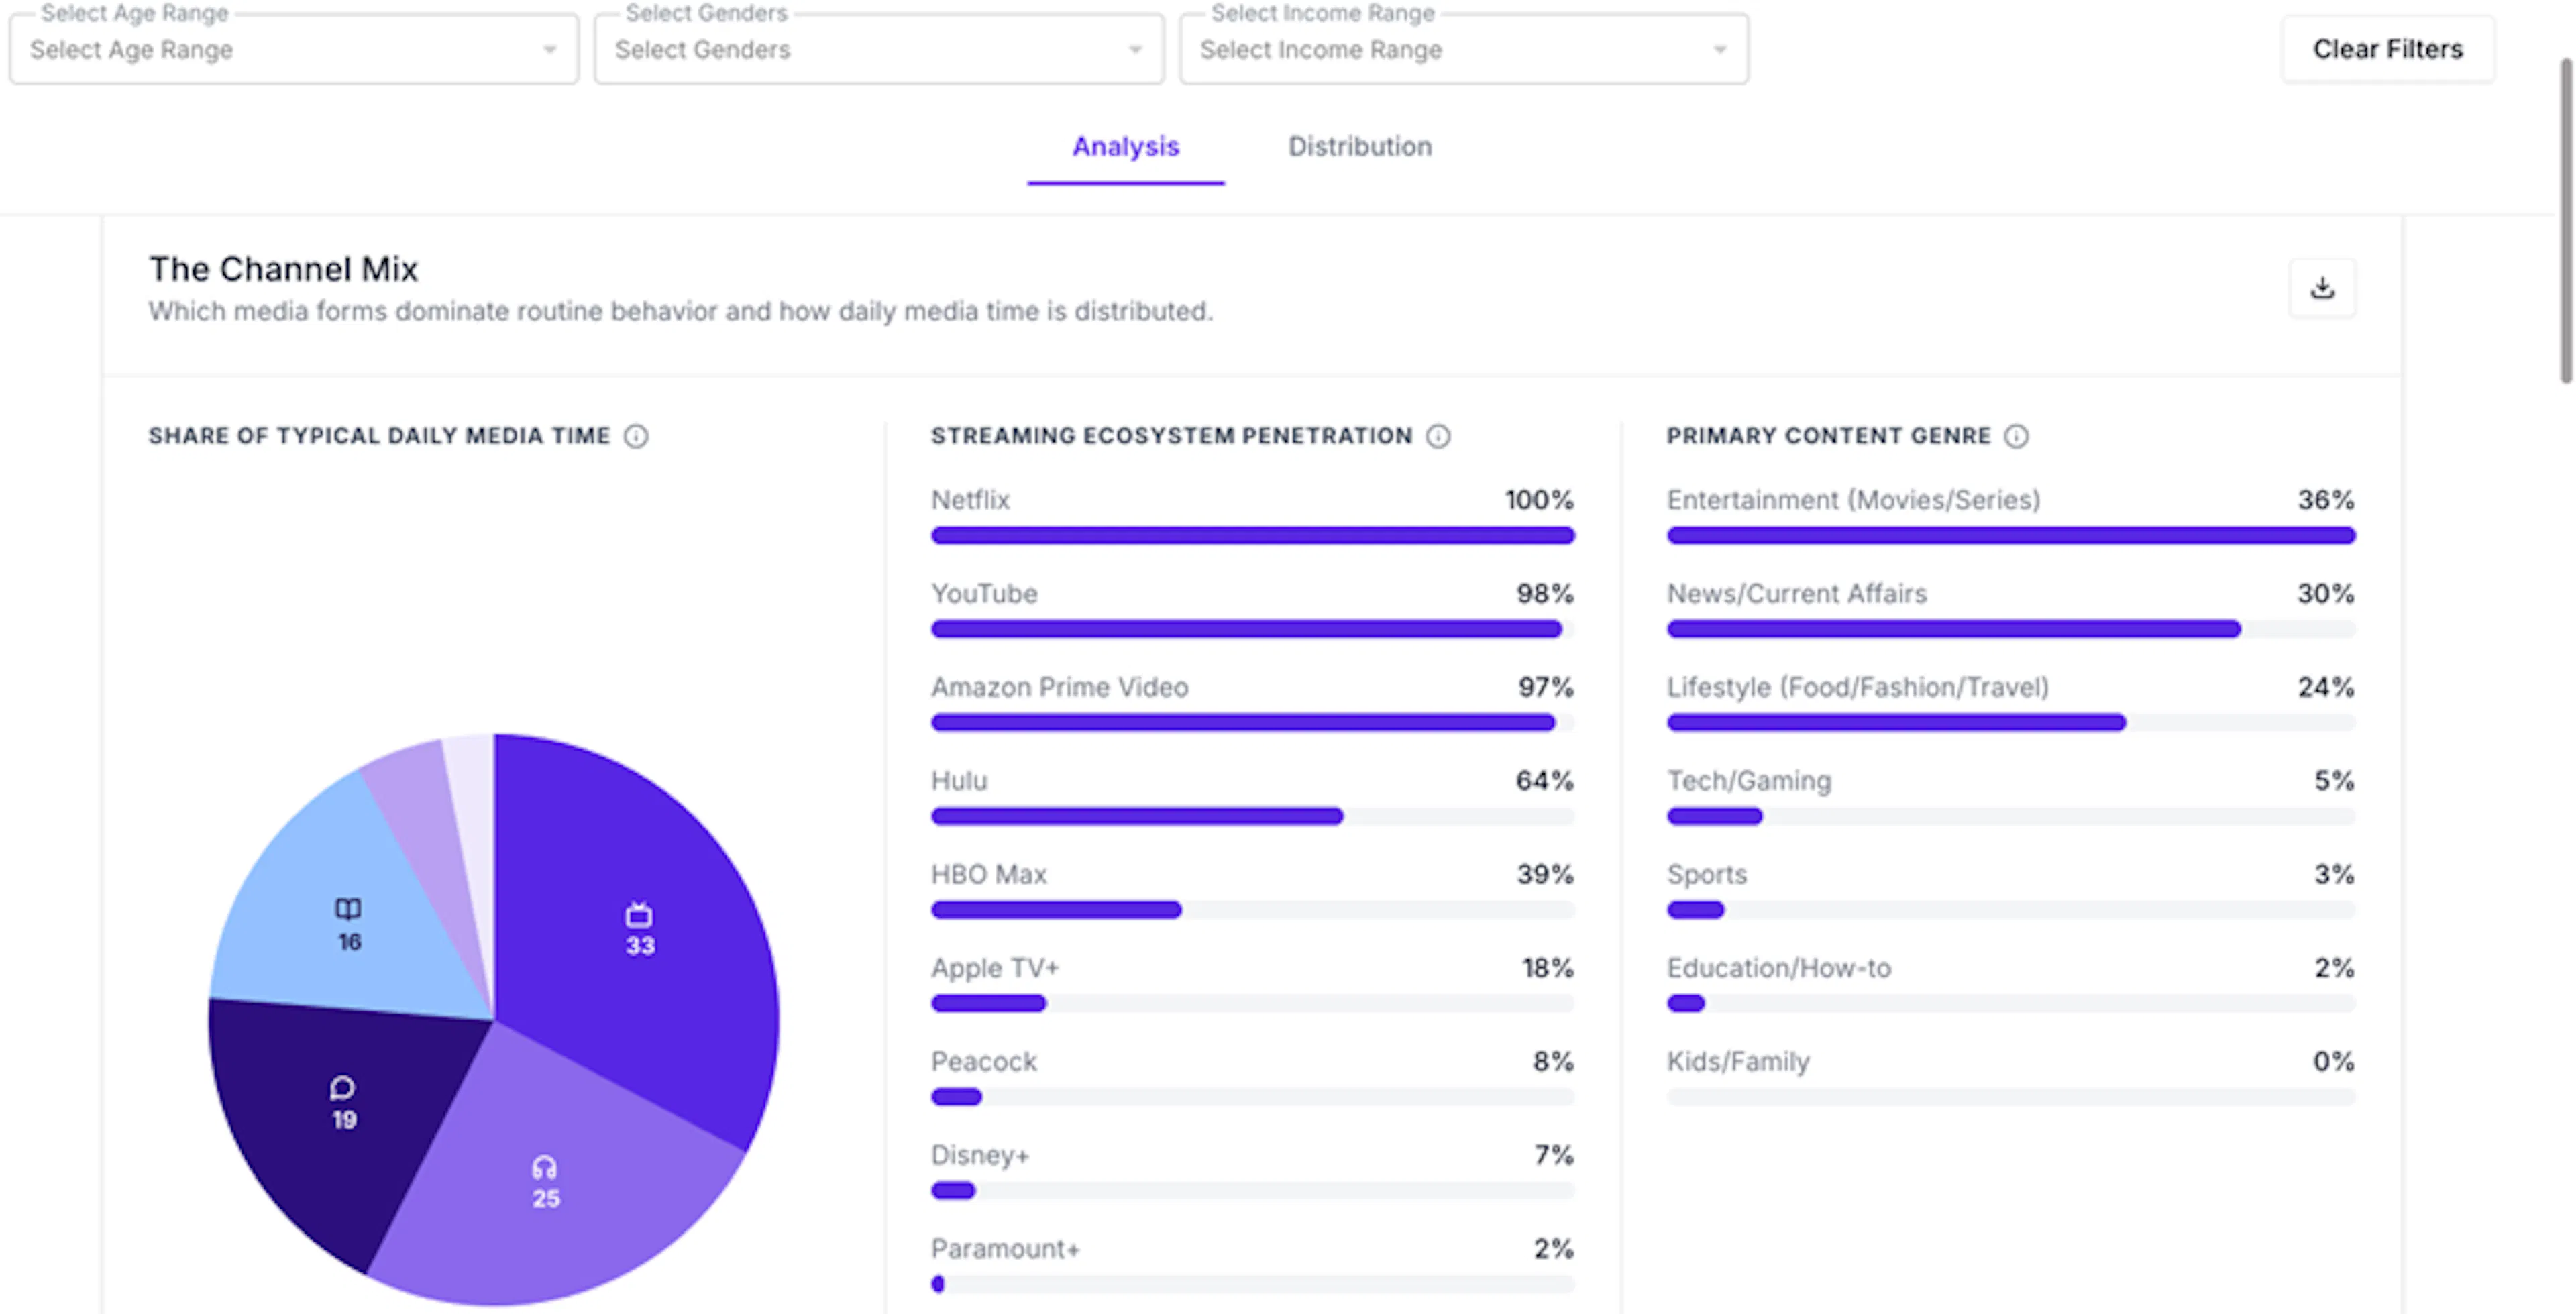Download The Channel Mix chart data
Viewport: 2576px width, 1314px height.
(2322, 288)
